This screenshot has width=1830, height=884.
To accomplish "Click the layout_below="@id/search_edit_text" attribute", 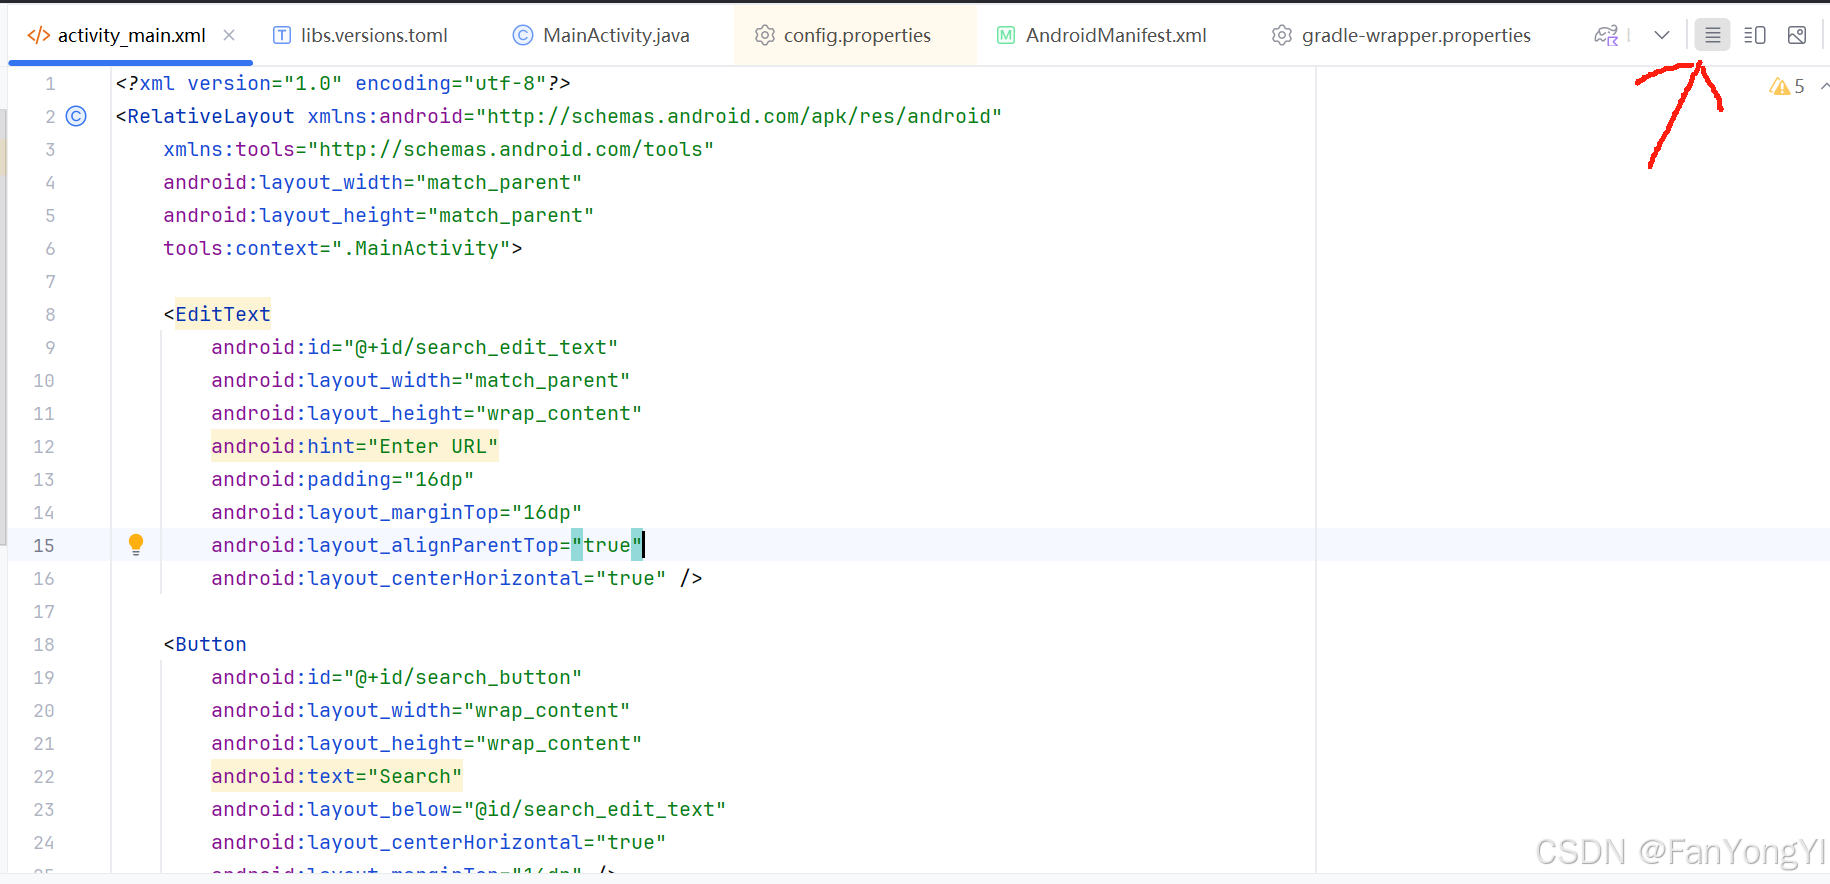I will (469, 810).
